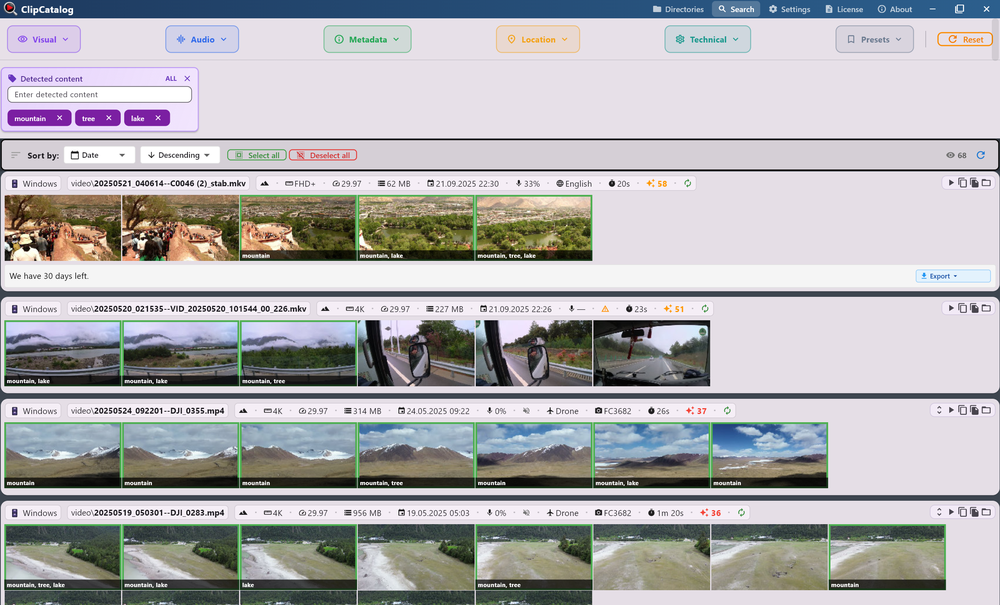Remove the mountain detected content tag

(58, 117)
